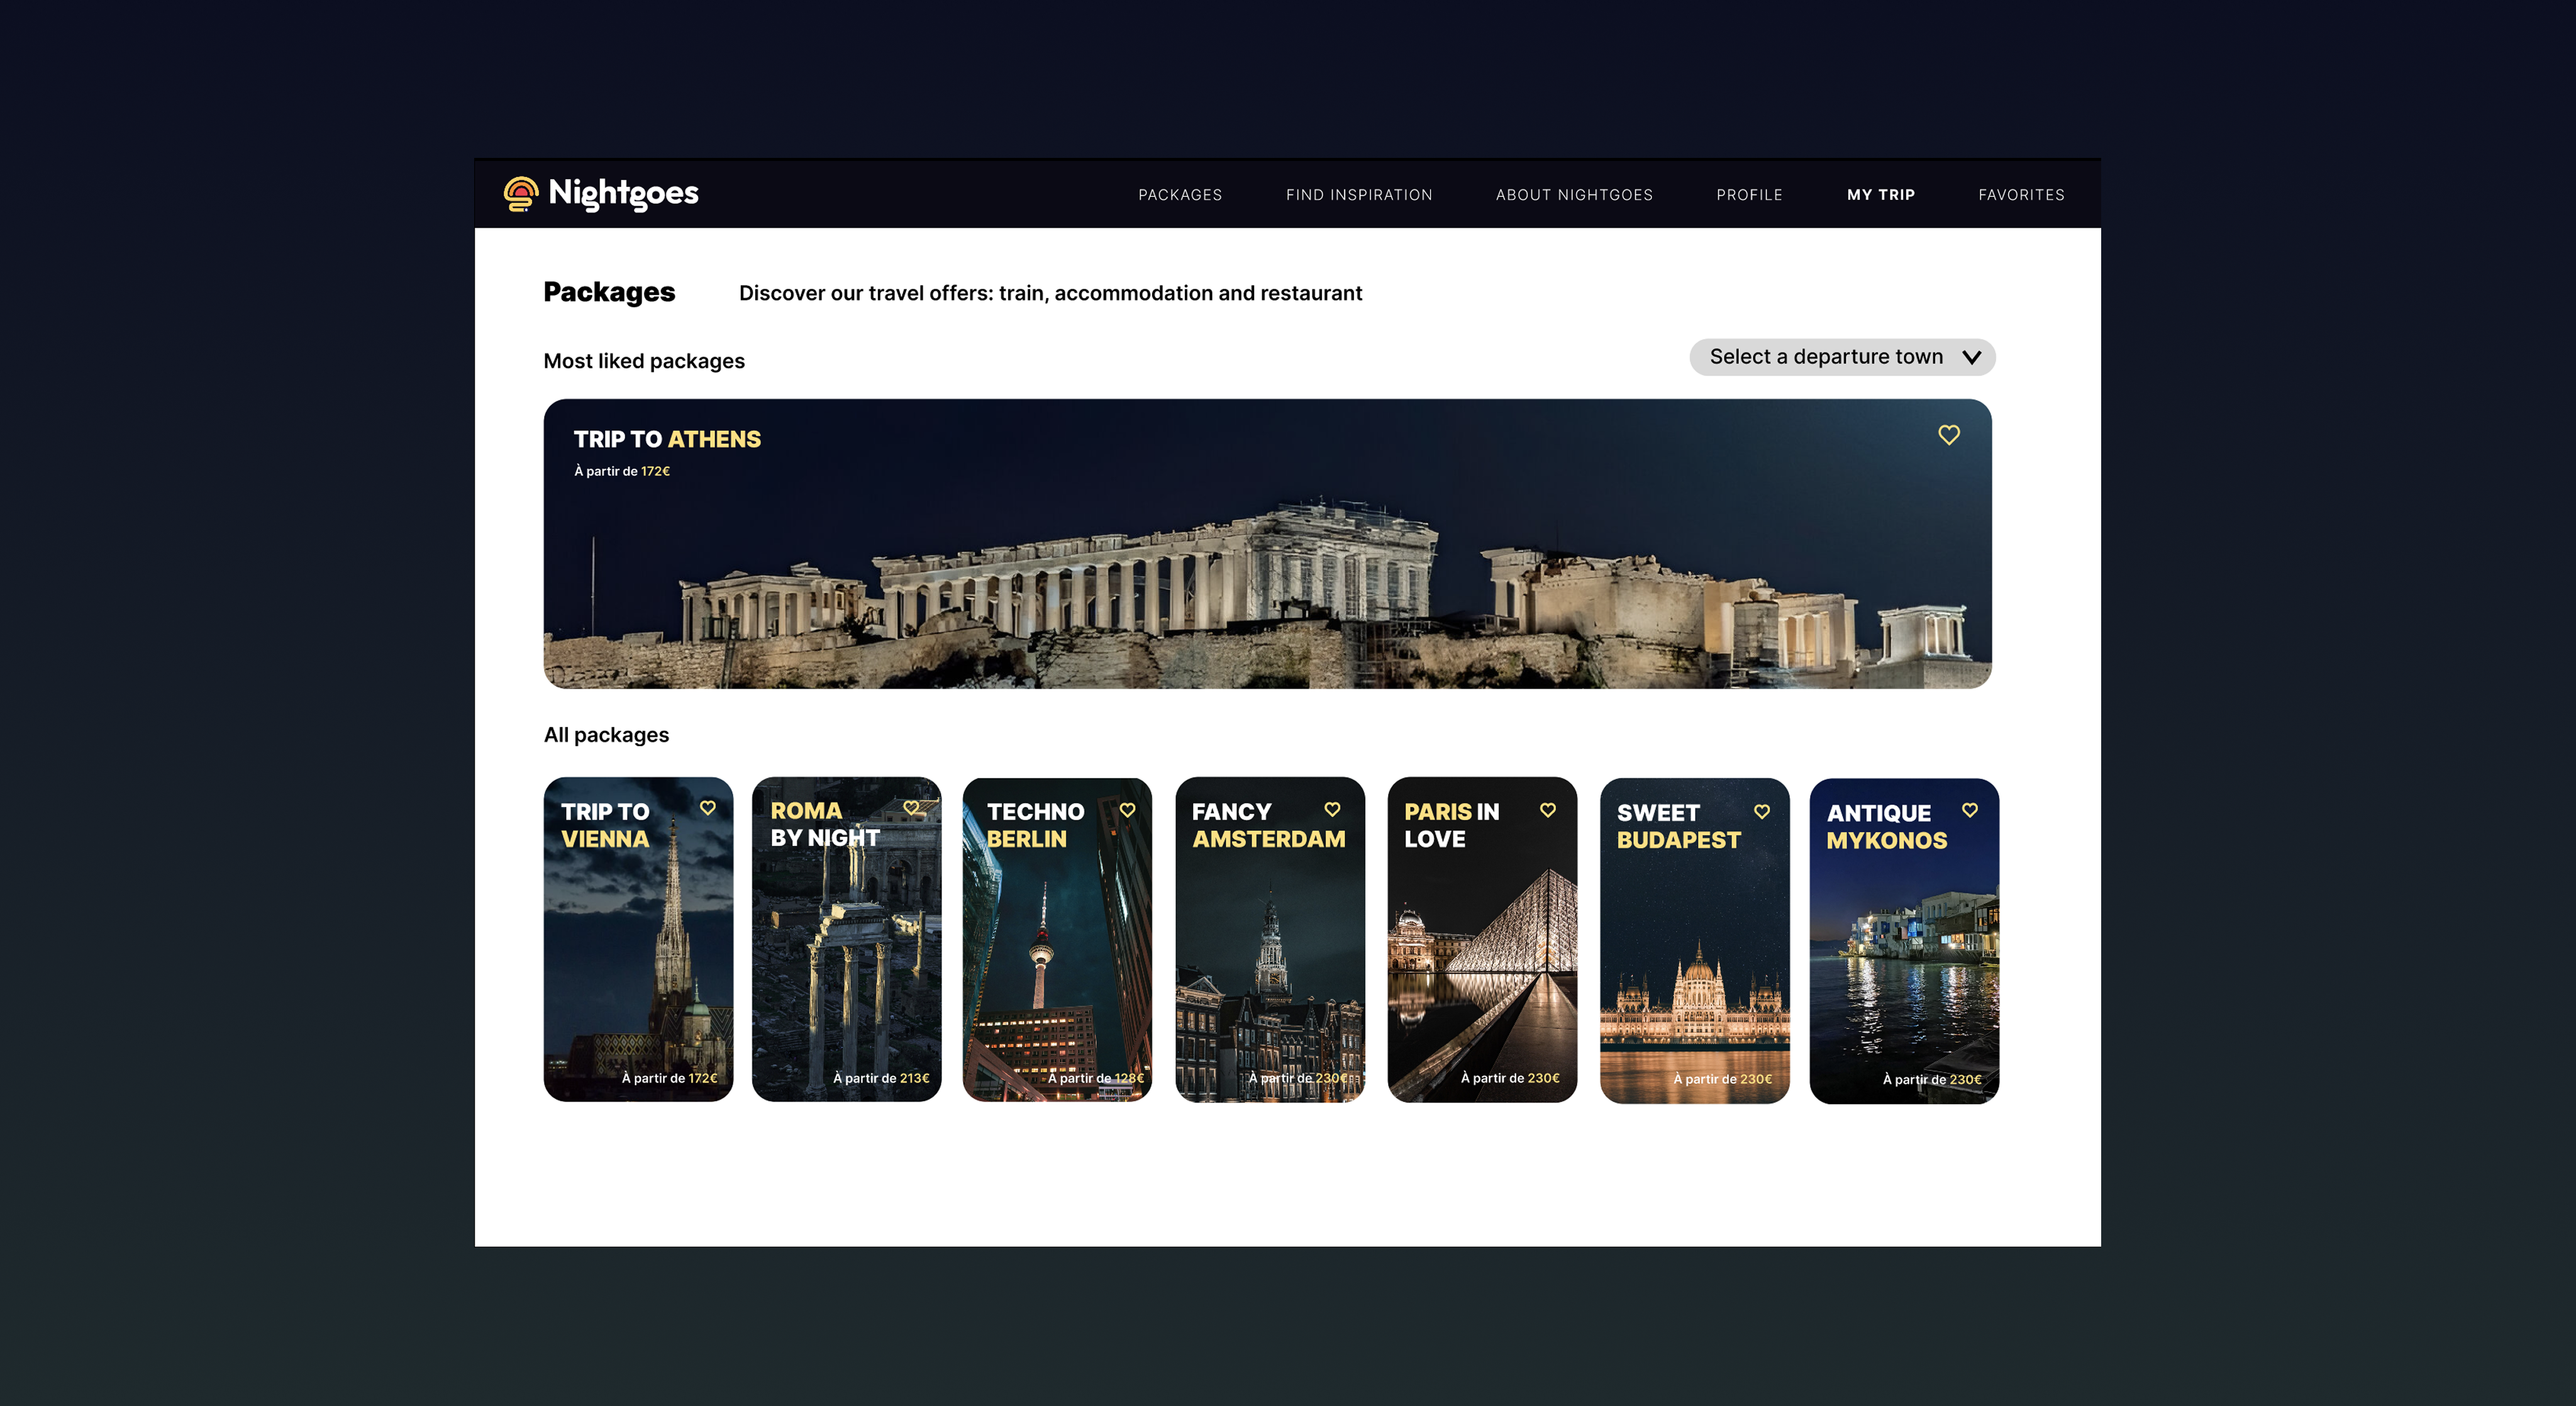The width and height of the screenshot is (2576, 1406).
Task: Open About Nightgoes in navigation
Action: click(1573, 195)
